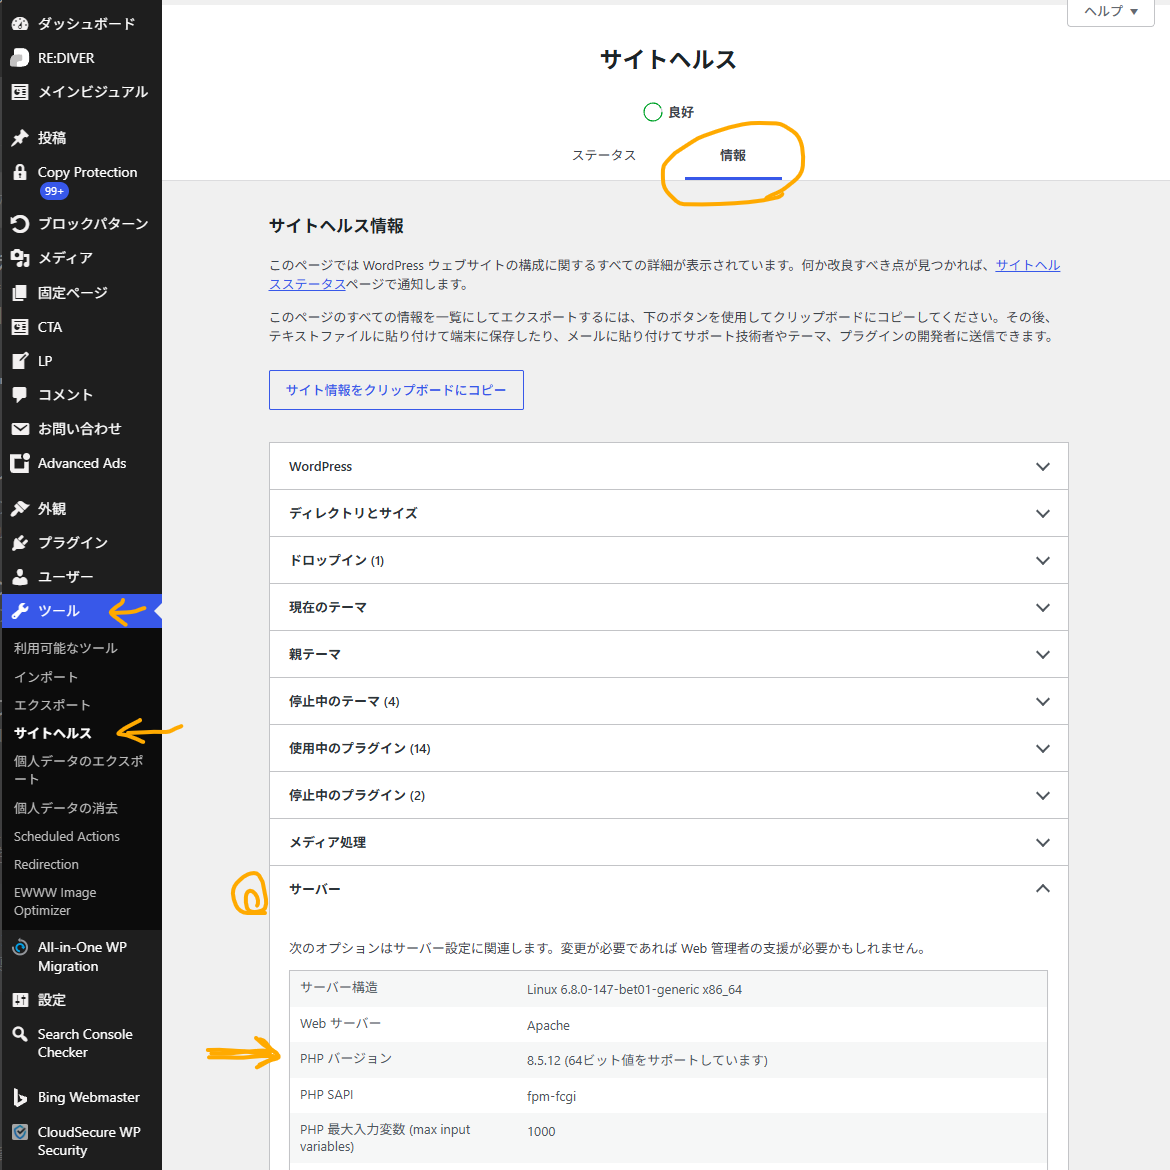This screenshot has width=1170, height=1170.
Task: Switch to the ステータス tab
Action: pos(604,155)
